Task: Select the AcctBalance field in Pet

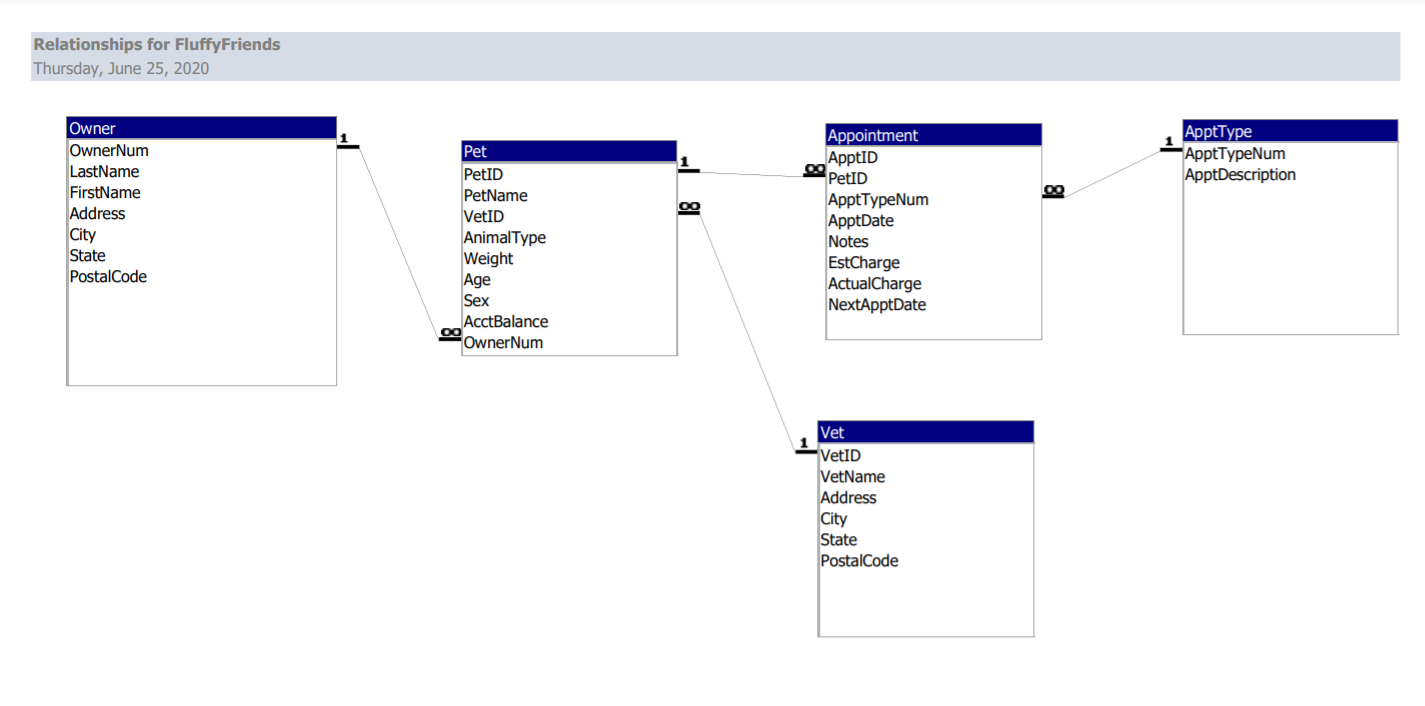Action: tap(506, 321)
